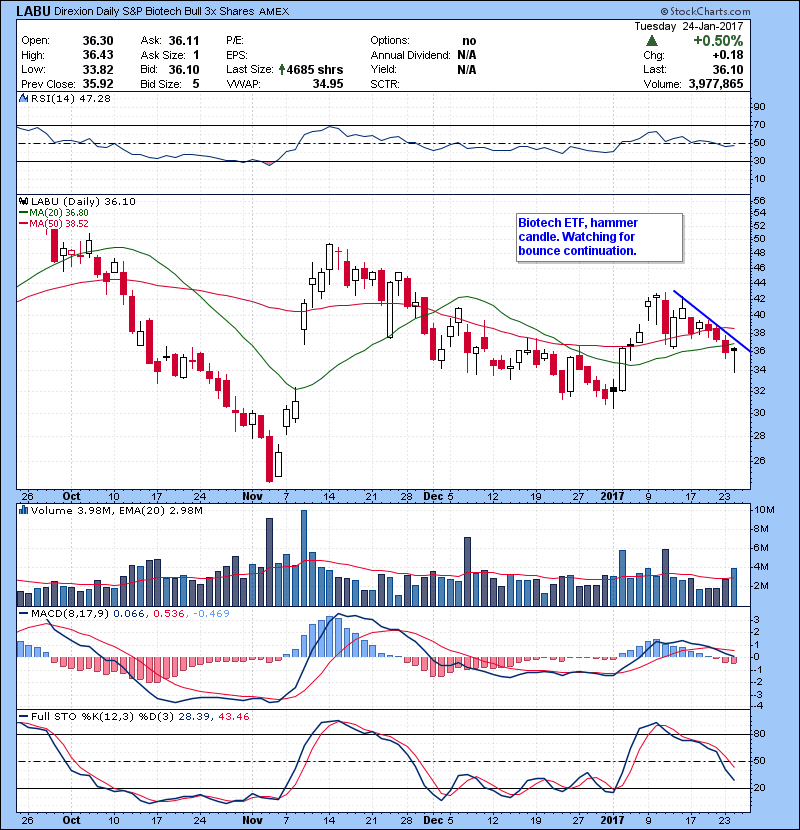The height and width of the screenshot is (830, 800).
Task: Click the MA(20) 36.80 legend text
Action: click(59, 213)
